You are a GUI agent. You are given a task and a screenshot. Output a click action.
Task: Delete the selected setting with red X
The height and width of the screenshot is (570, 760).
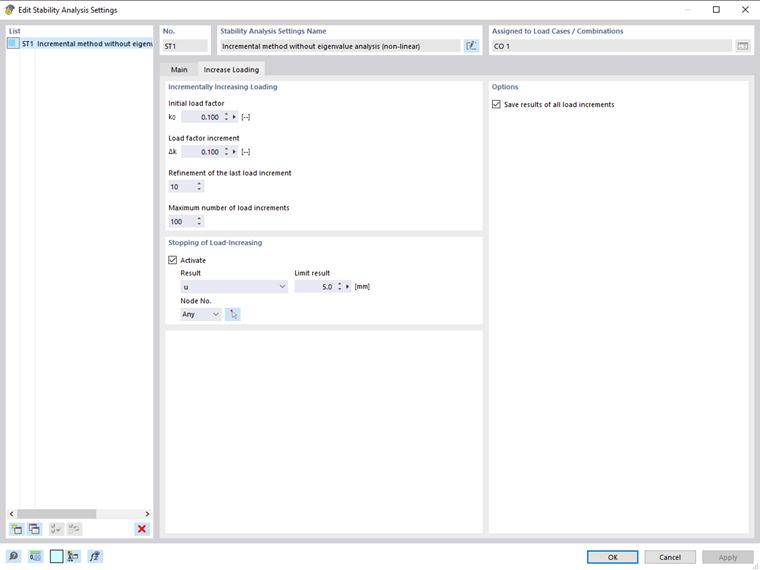142,529
